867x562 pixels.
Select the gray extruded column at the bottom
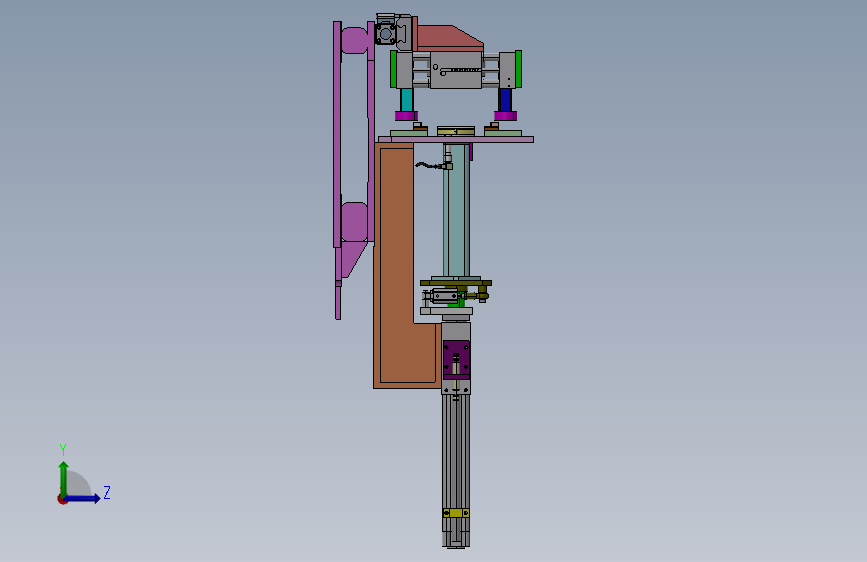tap(456, 470)
